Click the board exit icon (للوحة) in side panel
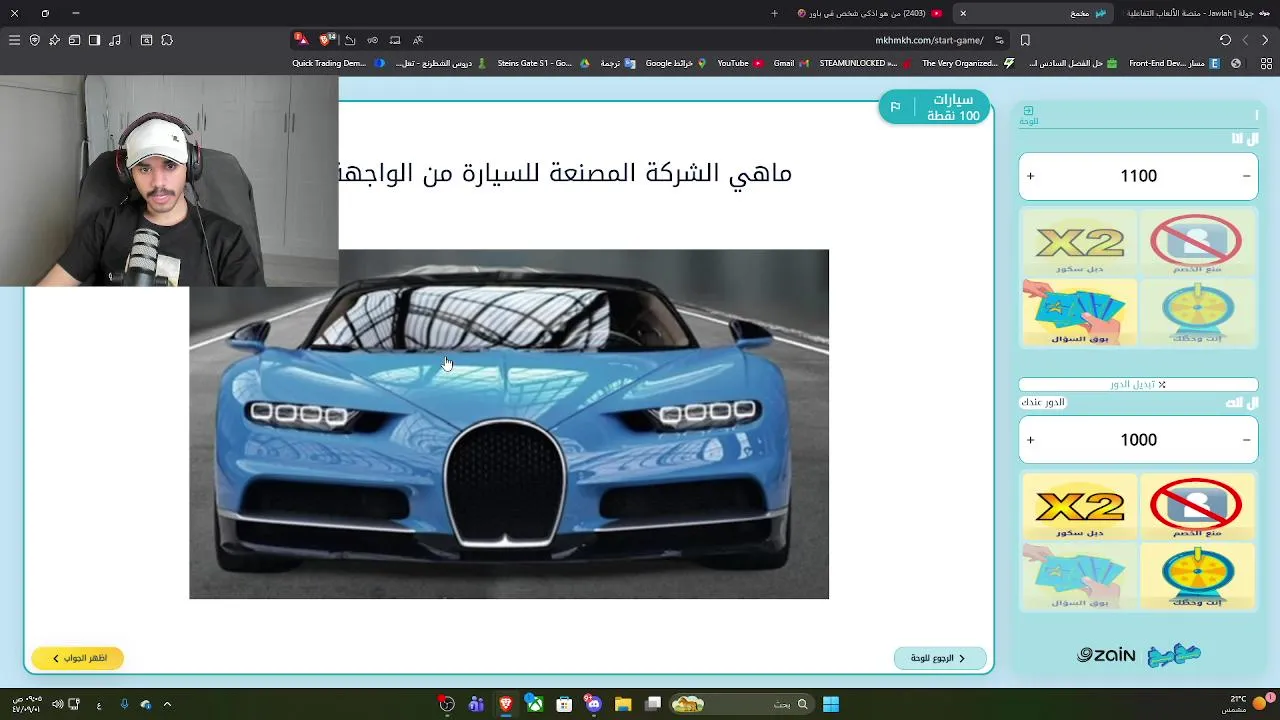This screenshot has height=720, width=1280. (x=1028, y=115)
